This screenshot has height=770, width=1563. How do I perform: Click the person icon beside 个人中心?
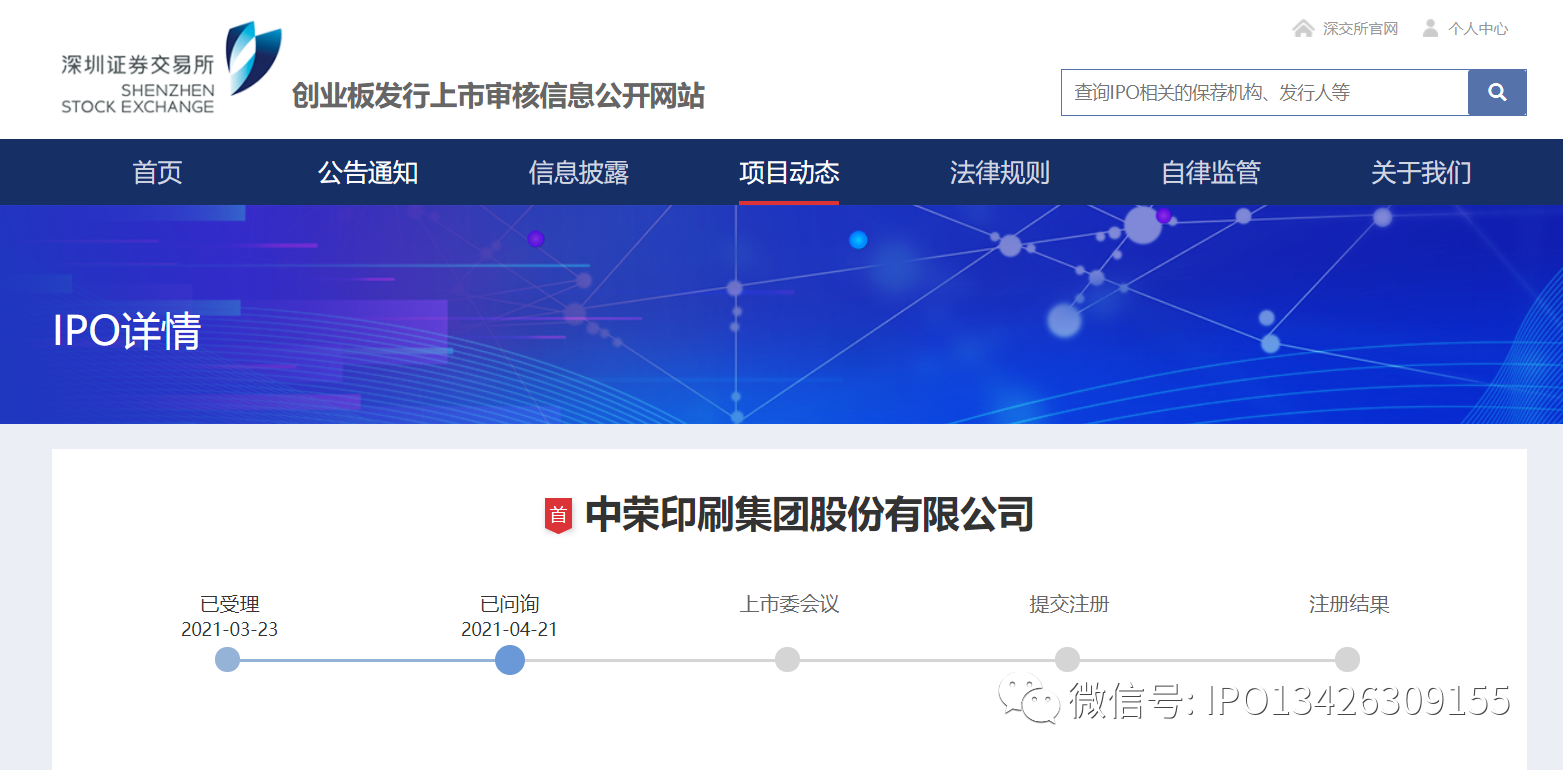1431,28
